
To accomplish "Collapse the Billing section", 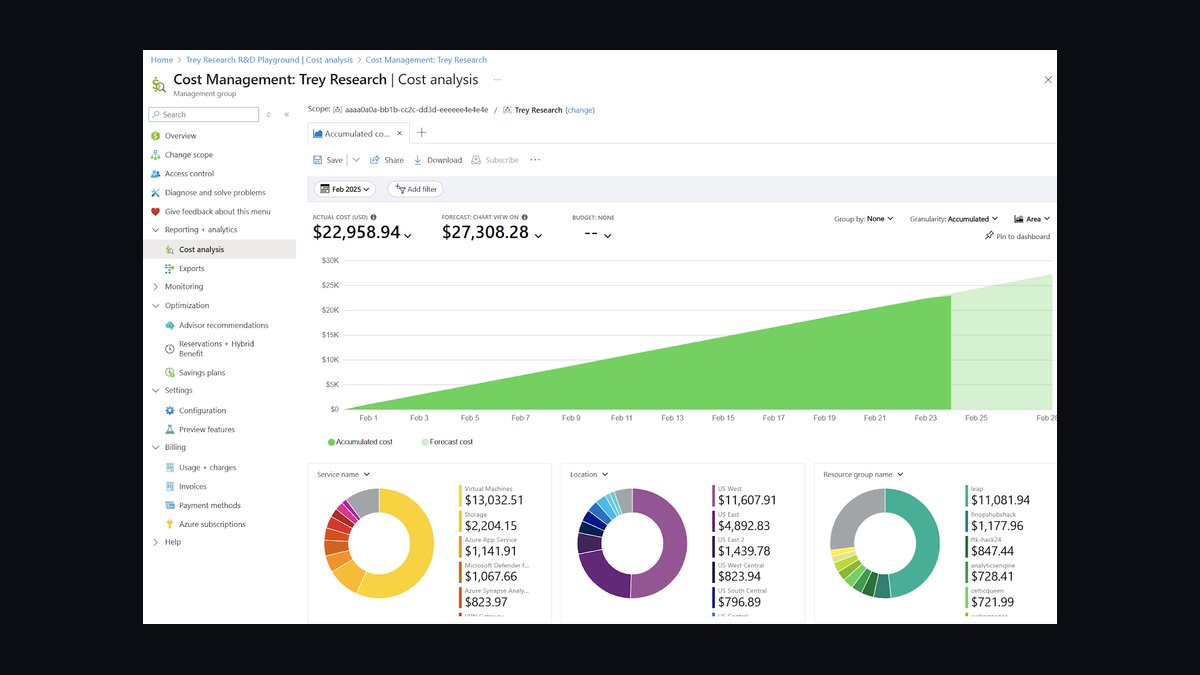I will tap(155, 448).
